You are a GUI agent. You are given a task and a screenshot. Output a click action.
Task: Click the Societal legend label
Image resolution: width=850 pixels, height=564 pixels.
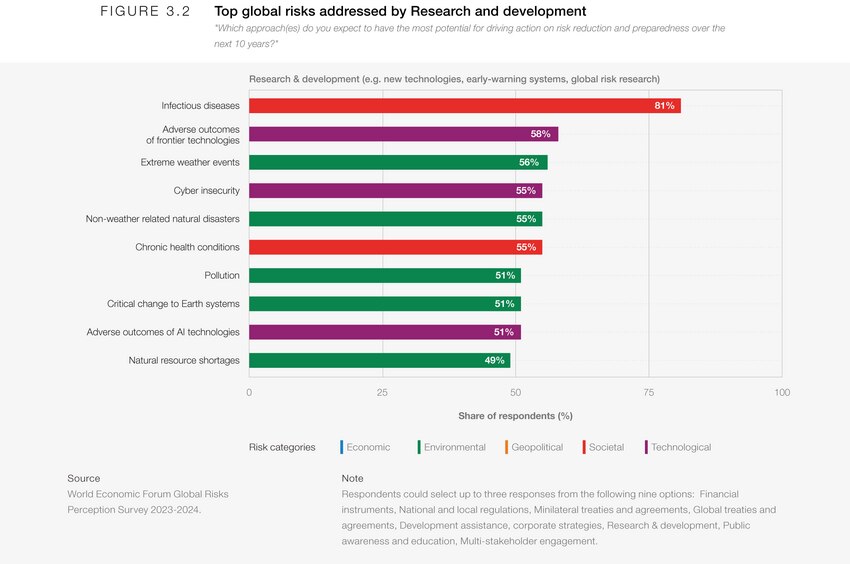point(607,447)
